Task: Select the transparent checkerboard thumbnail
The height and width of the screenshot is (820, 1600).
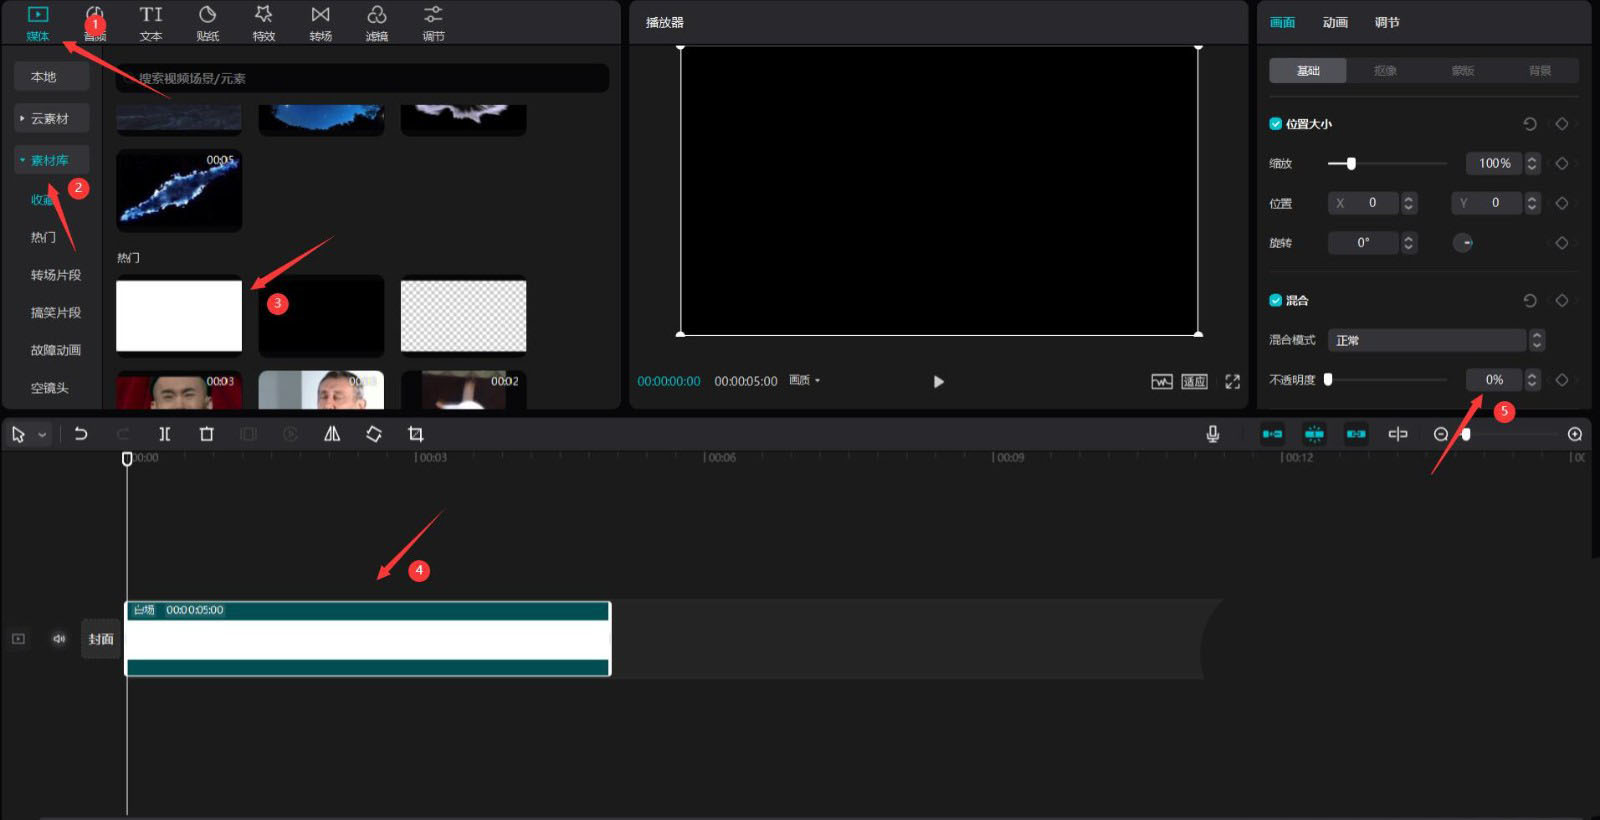Action: pyautogui.click(x=463, y=316)
